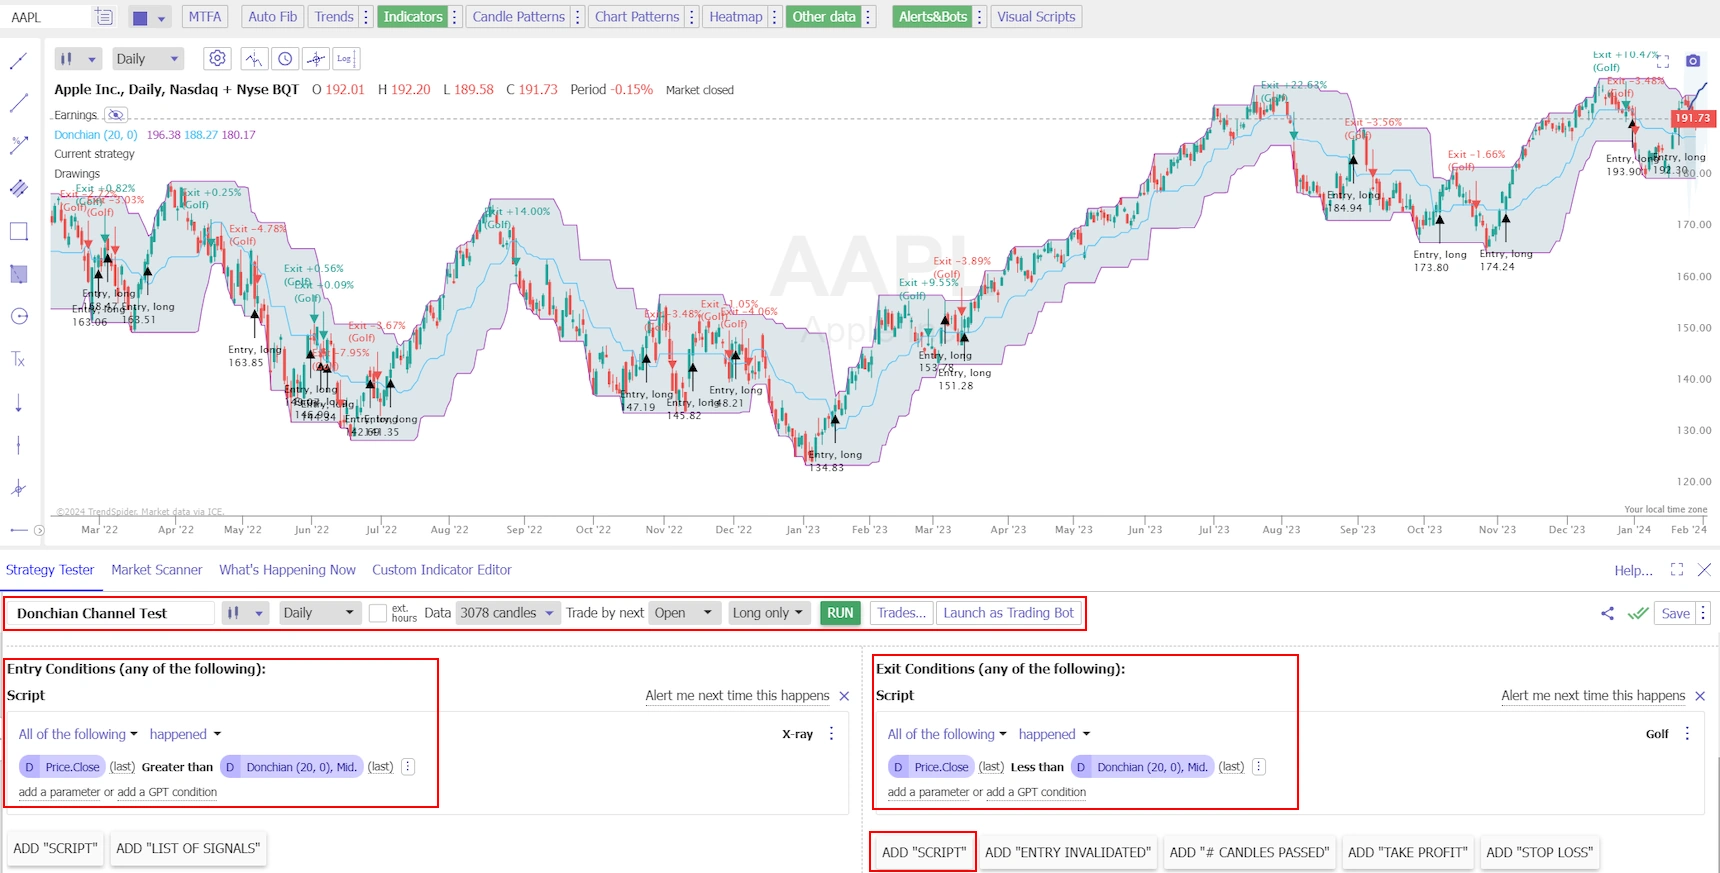Select the parallel channel drawing tool
This screenshot has width=1720, height=873.
pos(18,188)
